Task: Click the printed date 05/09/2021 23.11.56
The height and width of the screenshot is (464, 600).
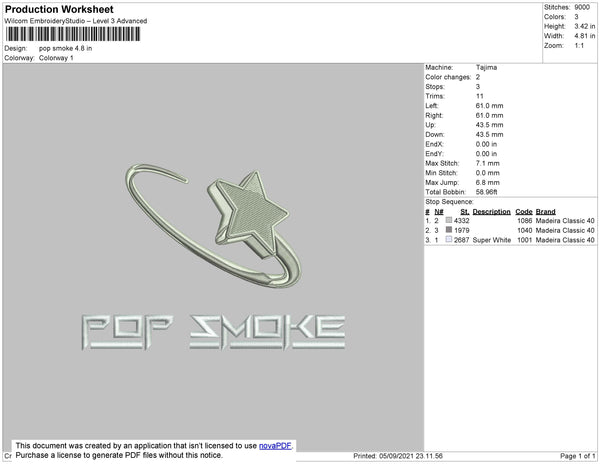Action: pyautogui.click(x=411, y=456)
